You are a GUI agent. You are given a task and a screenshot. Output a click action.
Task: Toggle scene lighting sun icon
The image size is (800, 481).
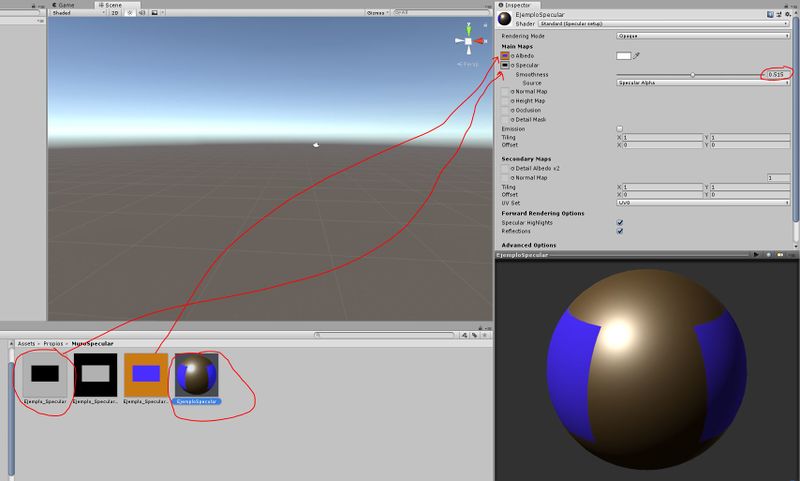click(x=130, y=12)
